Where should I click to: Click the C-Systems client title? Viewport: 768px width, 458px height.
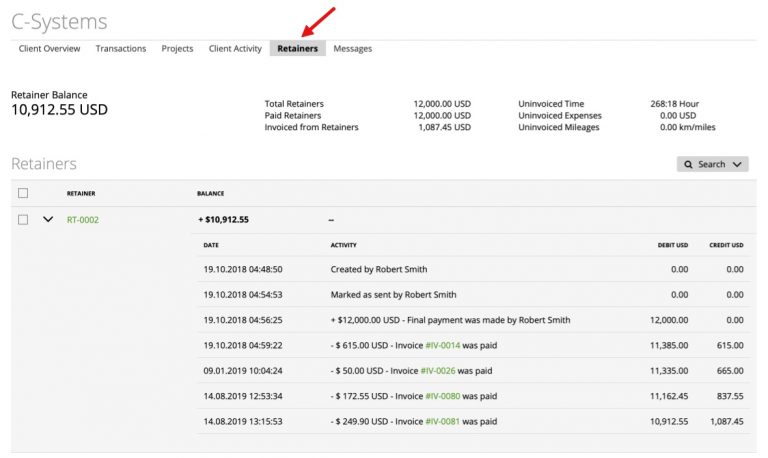pyautogui.click(x=59, y=22)
